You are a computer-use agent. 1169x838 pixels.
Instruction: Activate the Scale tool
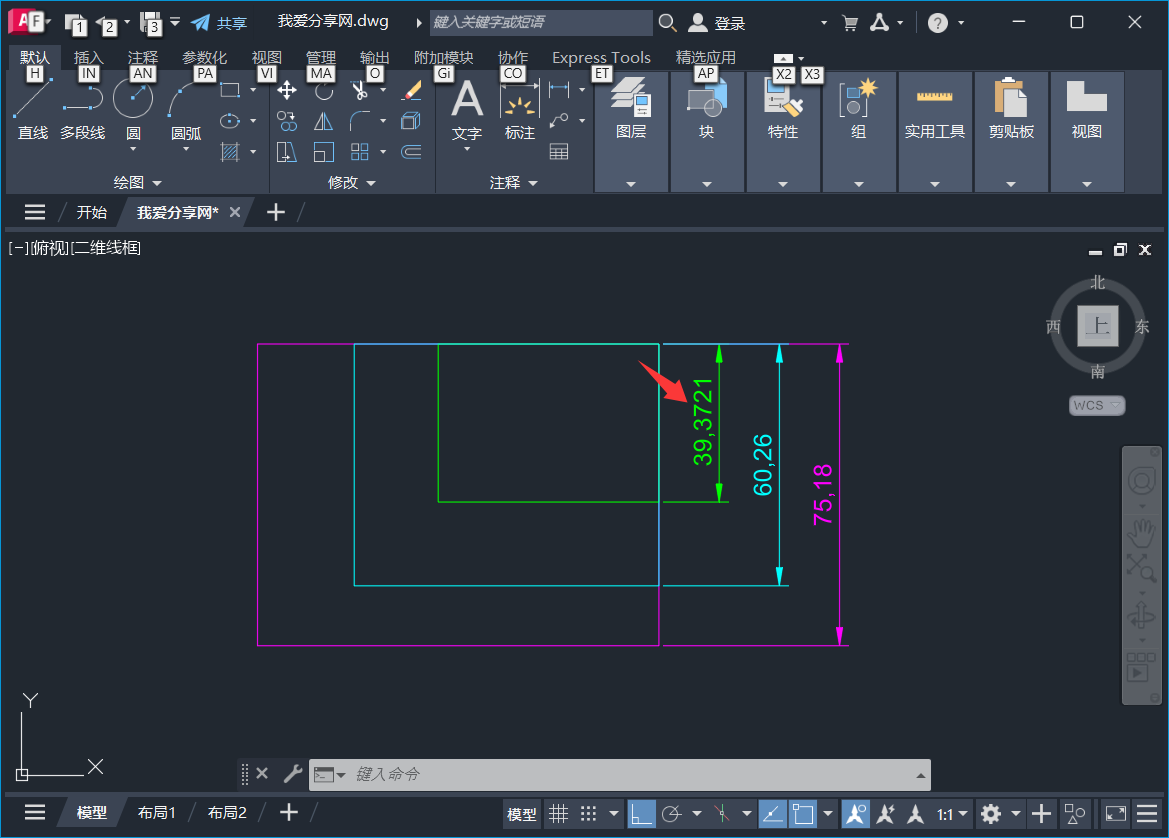(324, 152)
